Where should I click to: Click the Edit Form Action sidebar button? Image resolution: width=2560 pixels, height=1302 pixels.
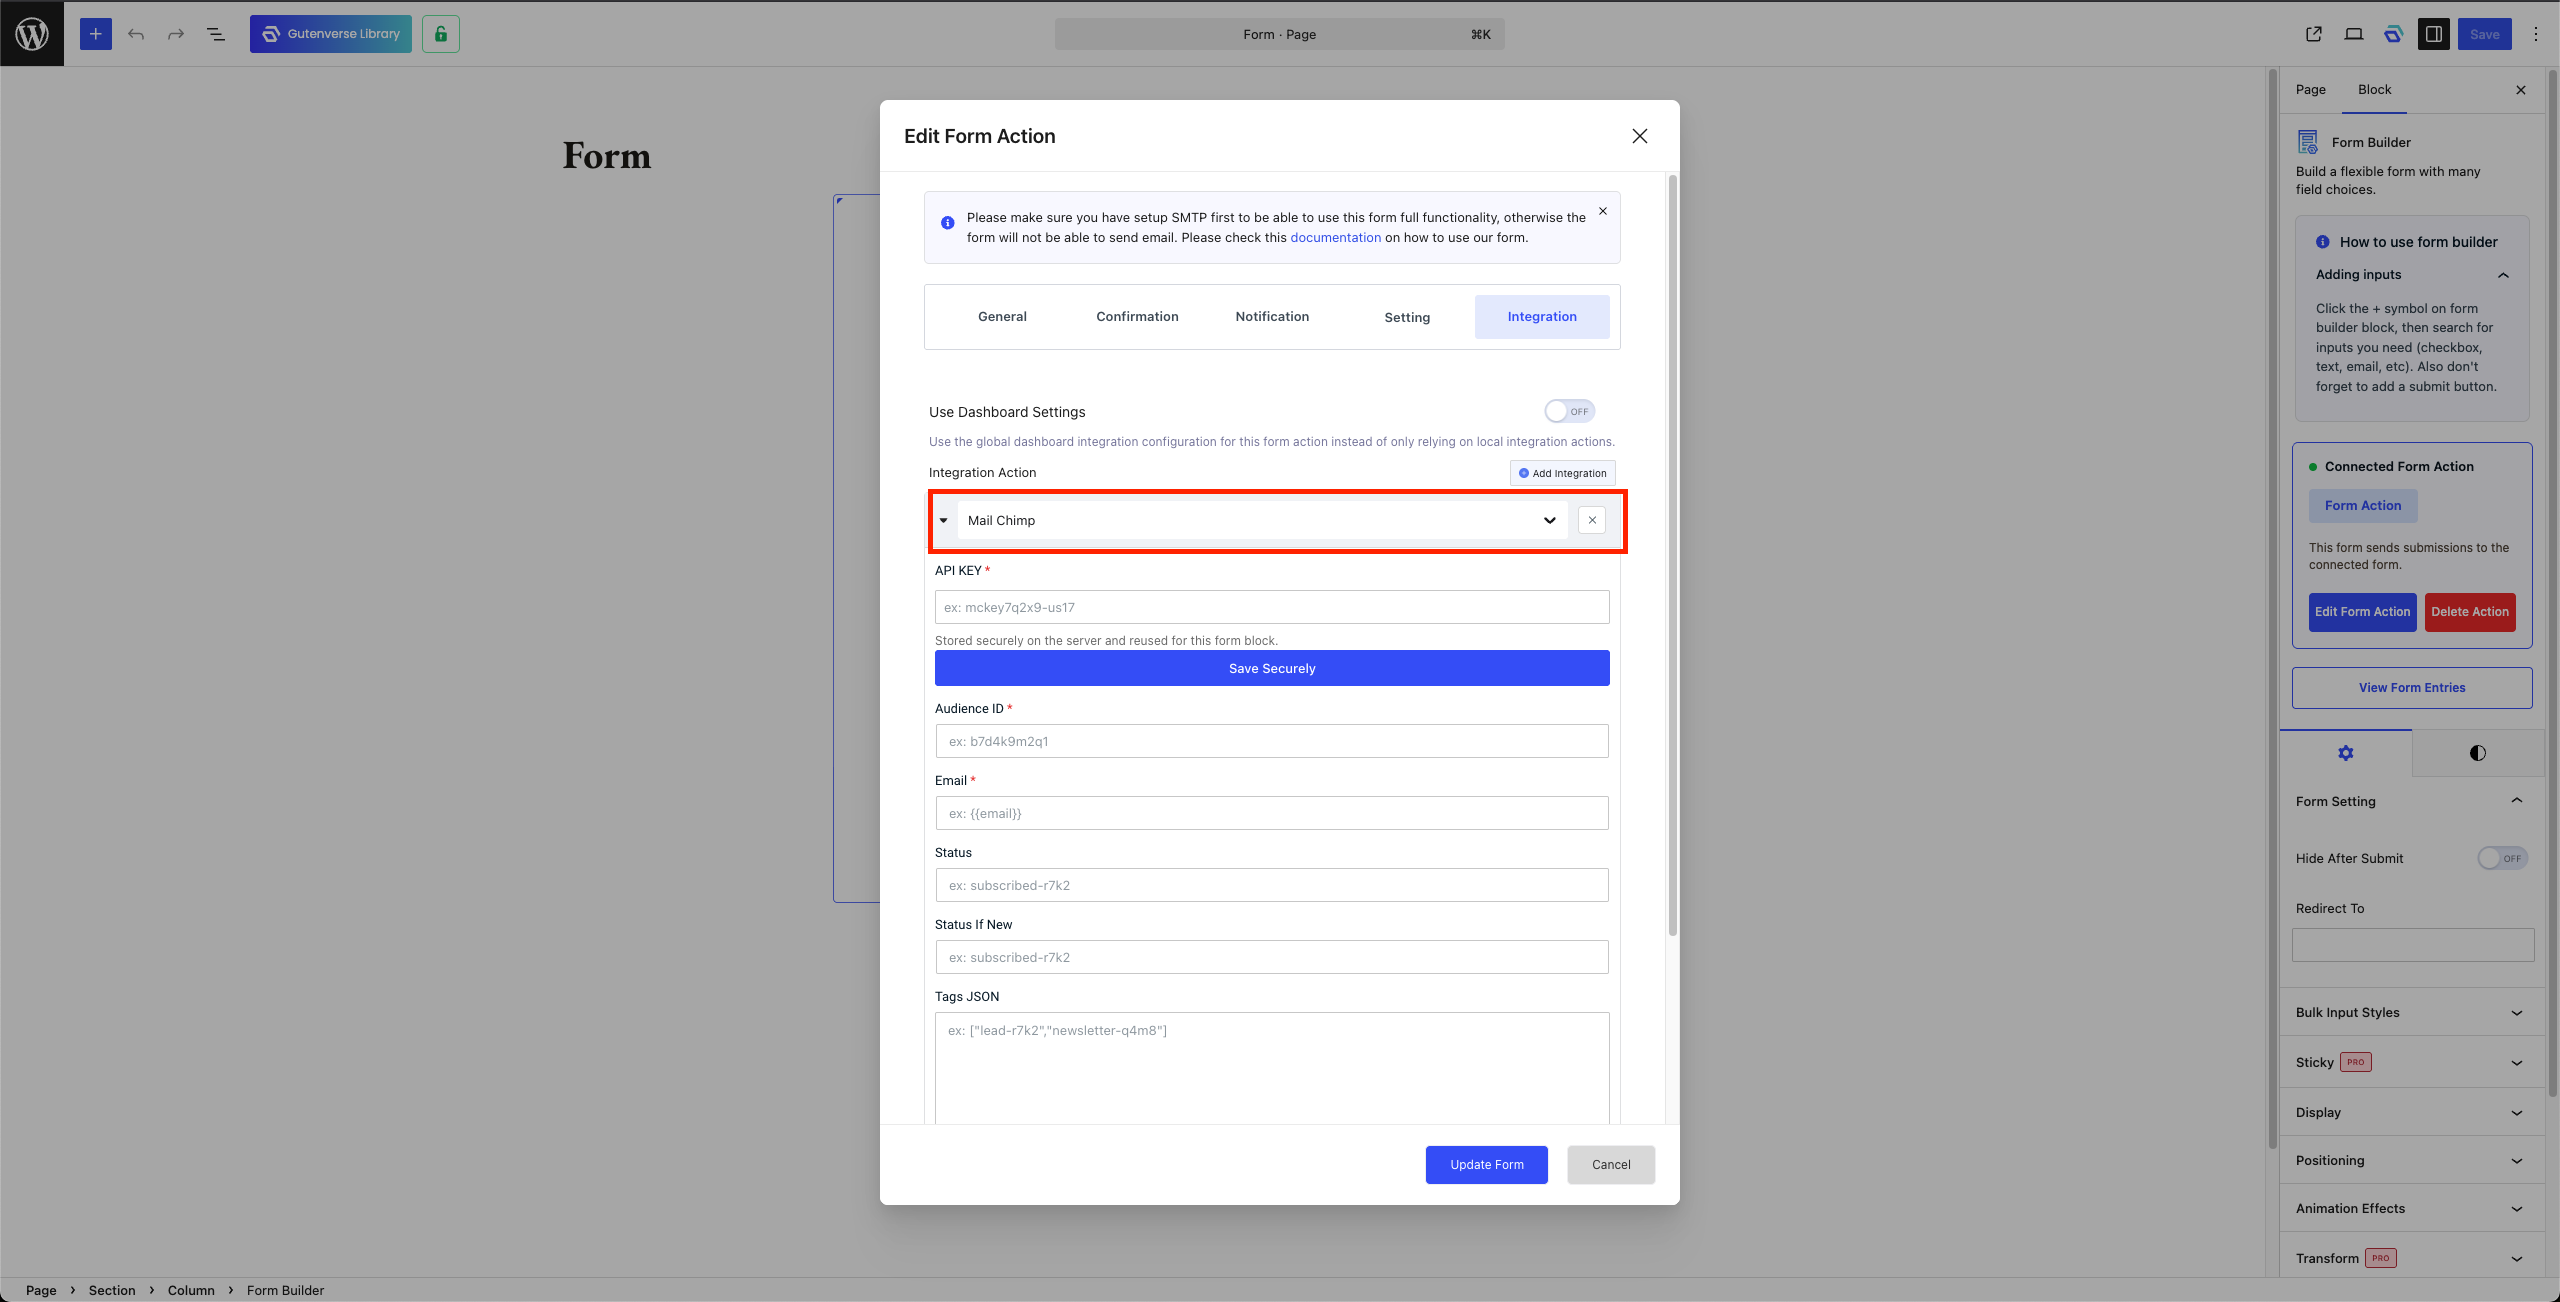point(2362,612)
